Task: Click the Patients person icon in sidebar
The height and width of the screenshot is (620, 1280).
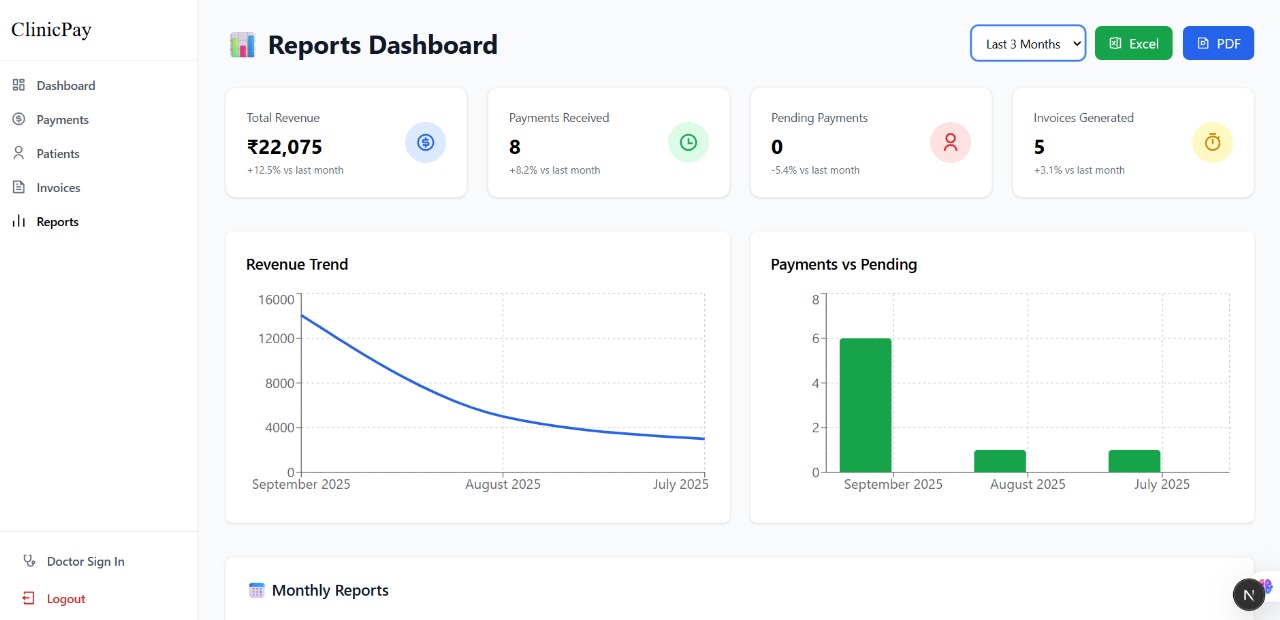Action: [x=18, y=153]
